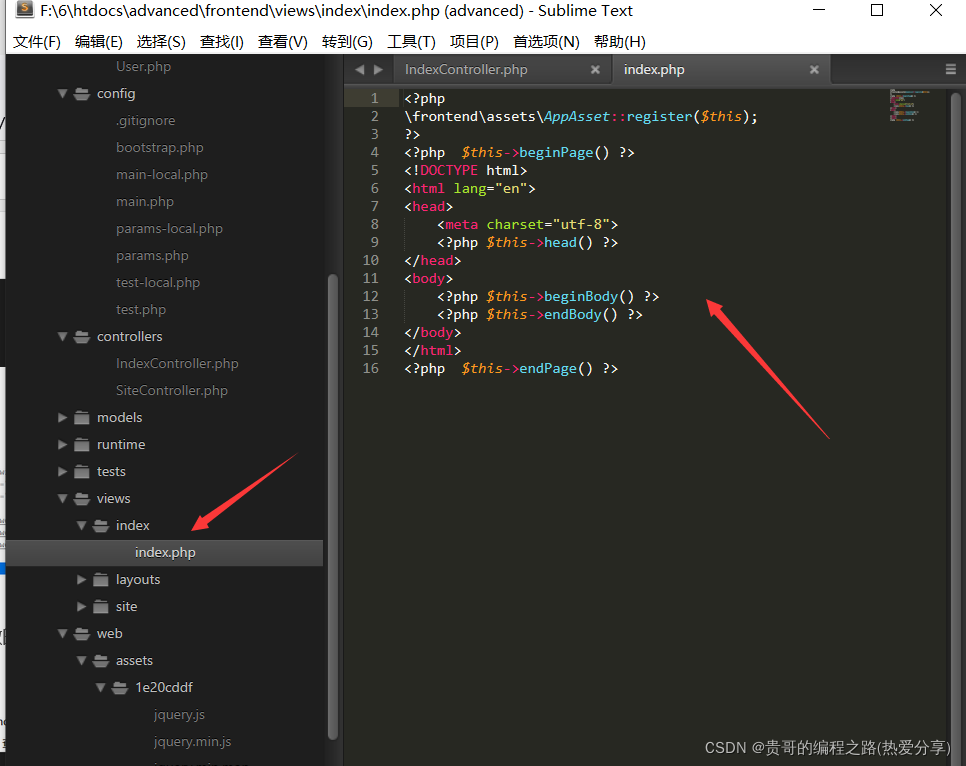Open the 帮助(H) menu
The height and width of the screenshot is (766, 966).
[620, 42]
